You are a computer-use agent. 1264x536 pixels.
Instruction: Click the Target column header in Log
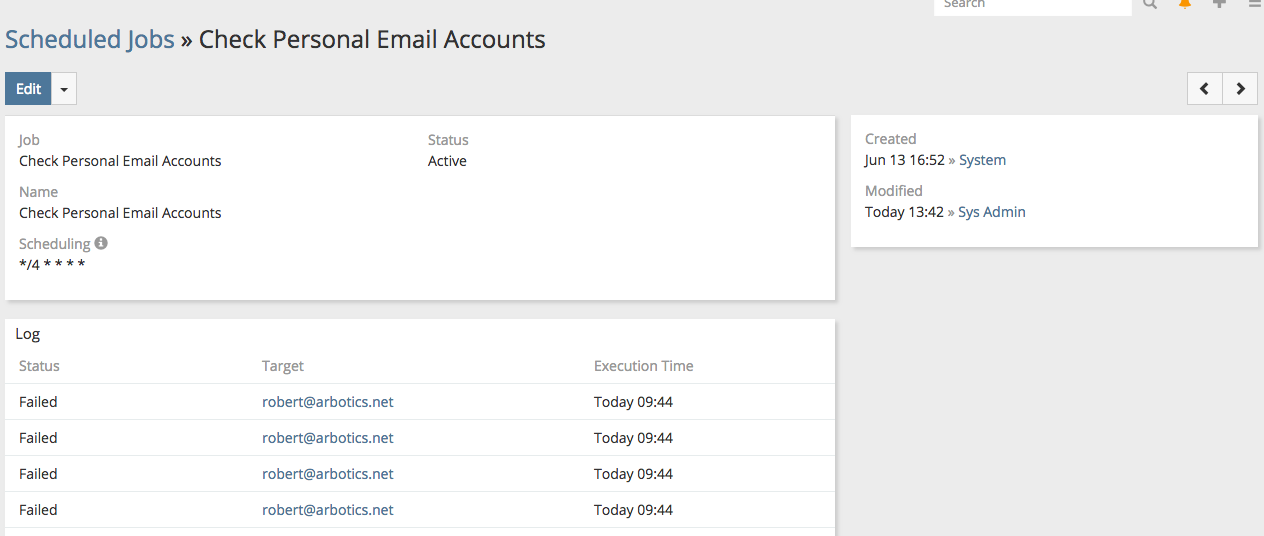(x=283, y=366)
